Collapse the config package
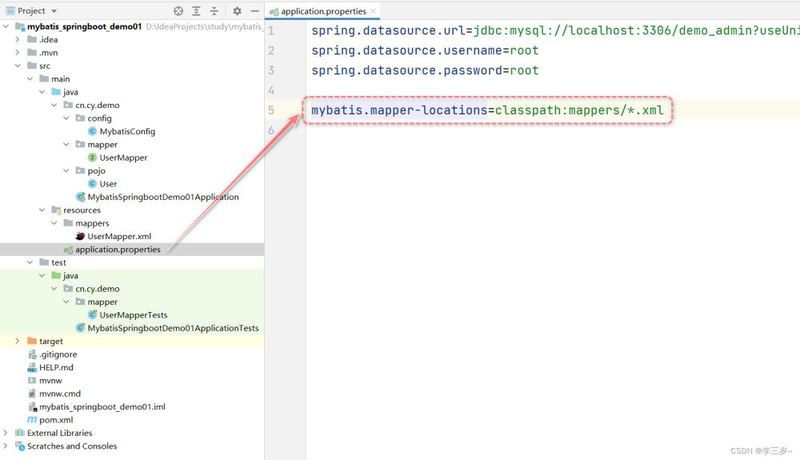This screenshot has width=800, height=460. point(66,118)
